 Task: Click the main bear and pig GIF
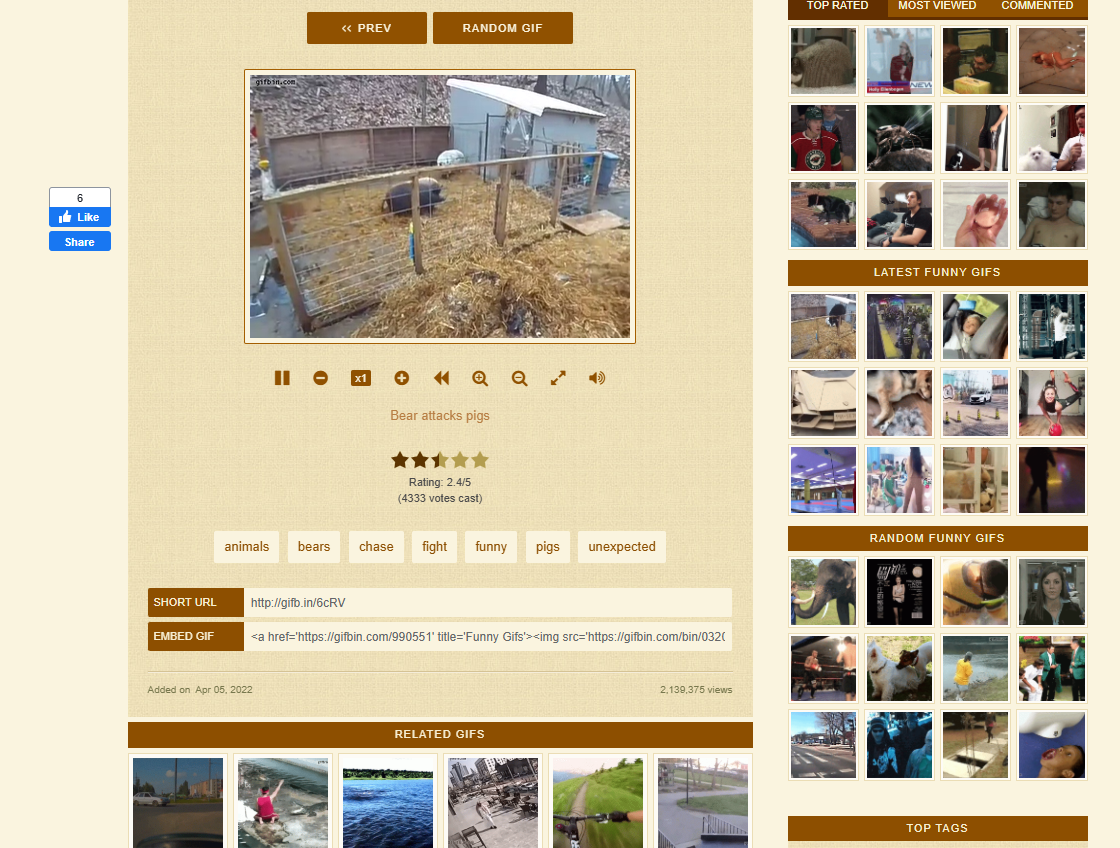[x=440, y=206]
